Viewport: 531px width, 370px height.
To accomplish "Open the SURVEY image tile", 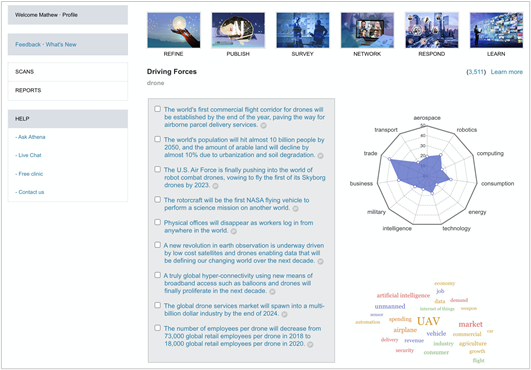I will coord(302,30).
